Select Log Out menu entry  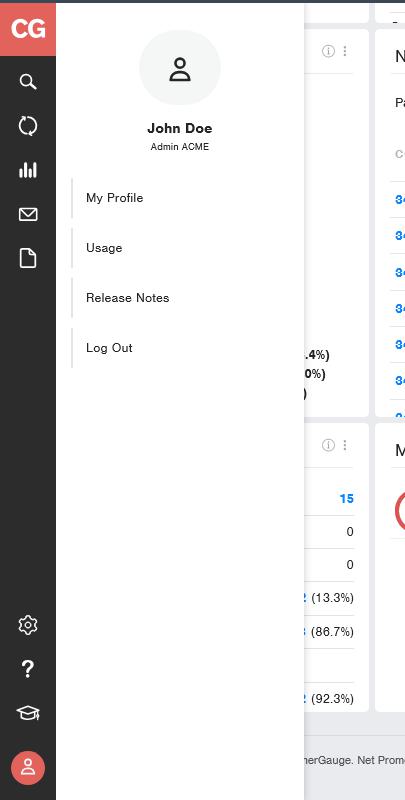[109, 348]
